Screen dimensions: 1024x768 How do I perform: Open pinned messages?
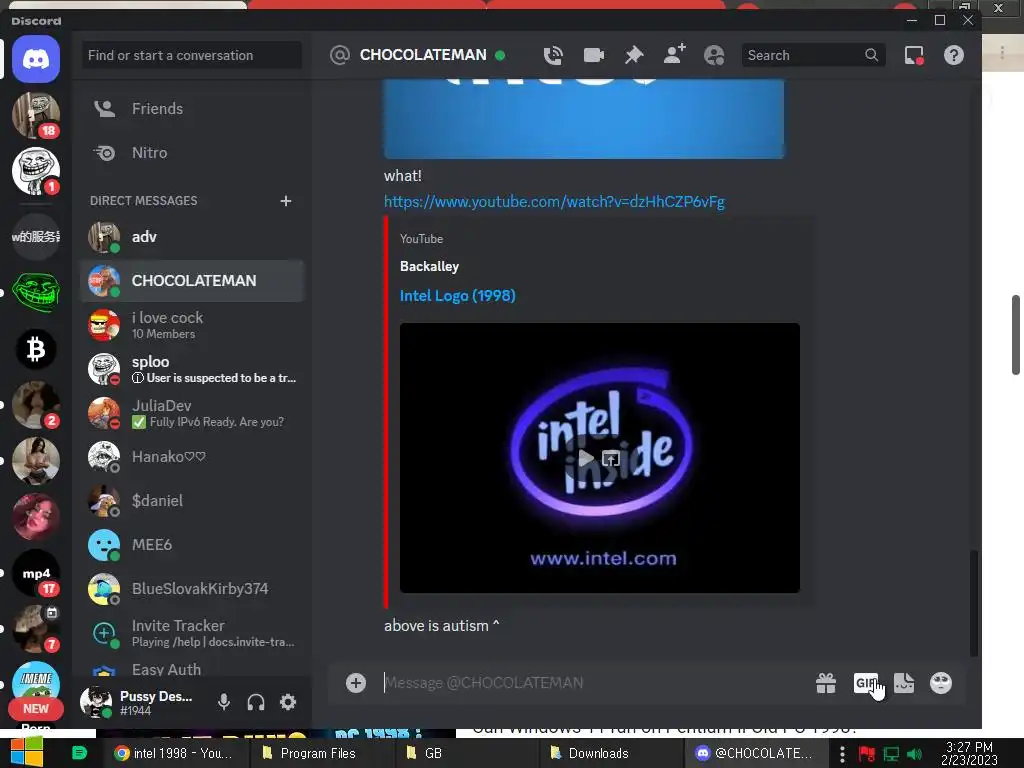coord(633,56)
